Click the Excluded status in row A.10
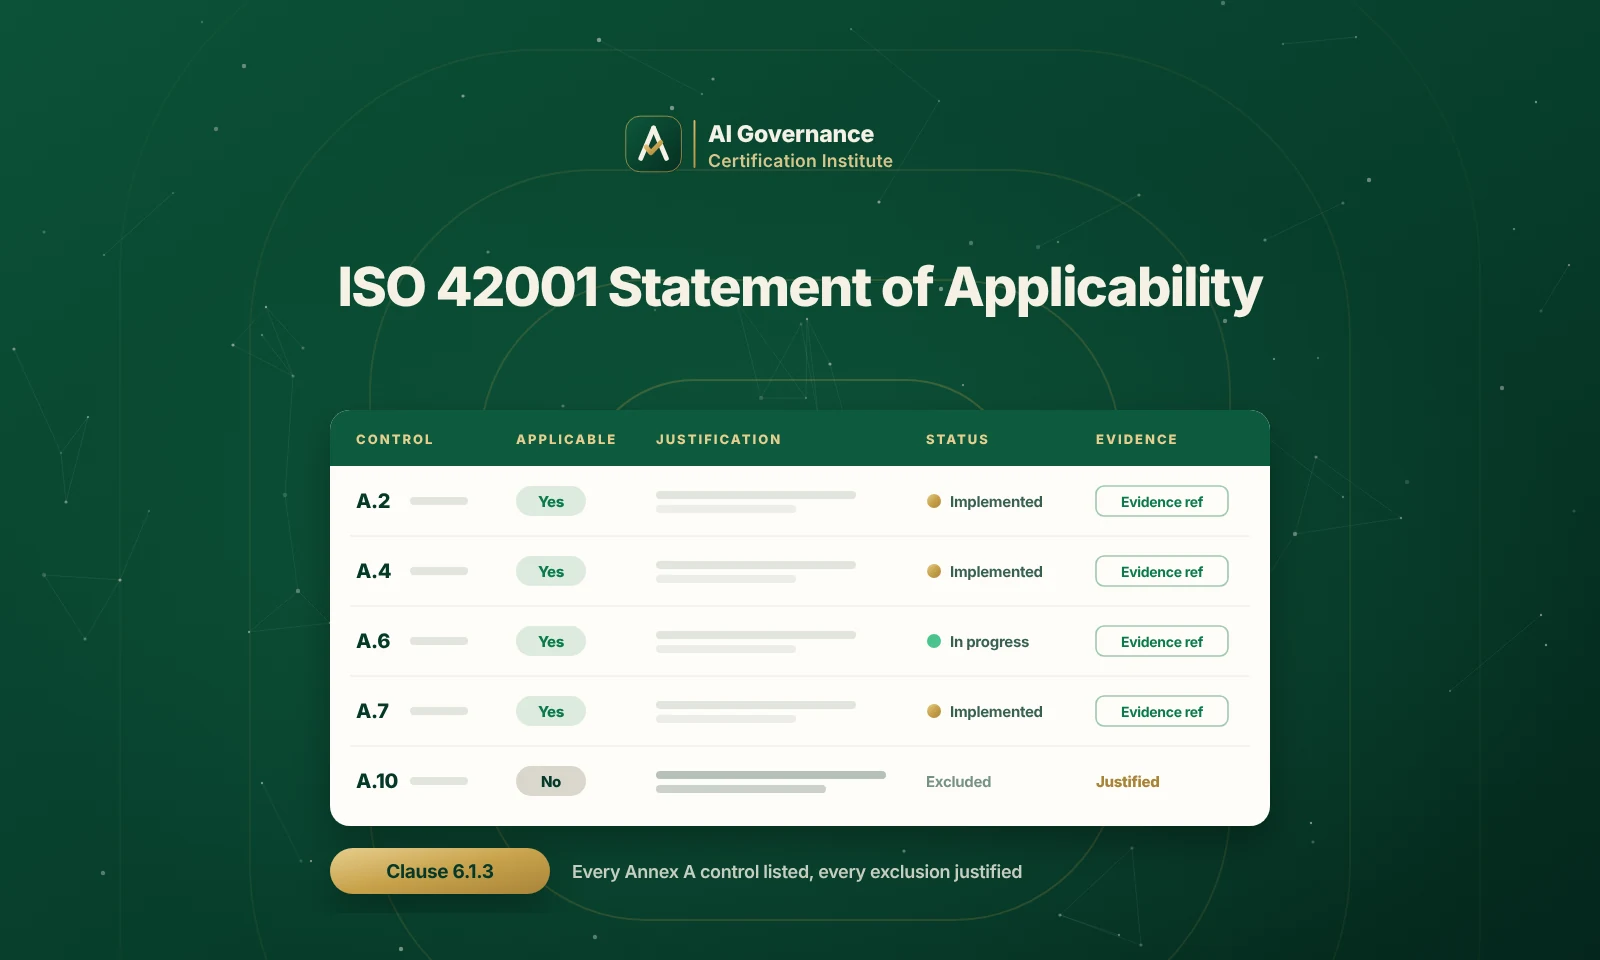This screenshot has height=960, width=1600. tap(958, 781)
